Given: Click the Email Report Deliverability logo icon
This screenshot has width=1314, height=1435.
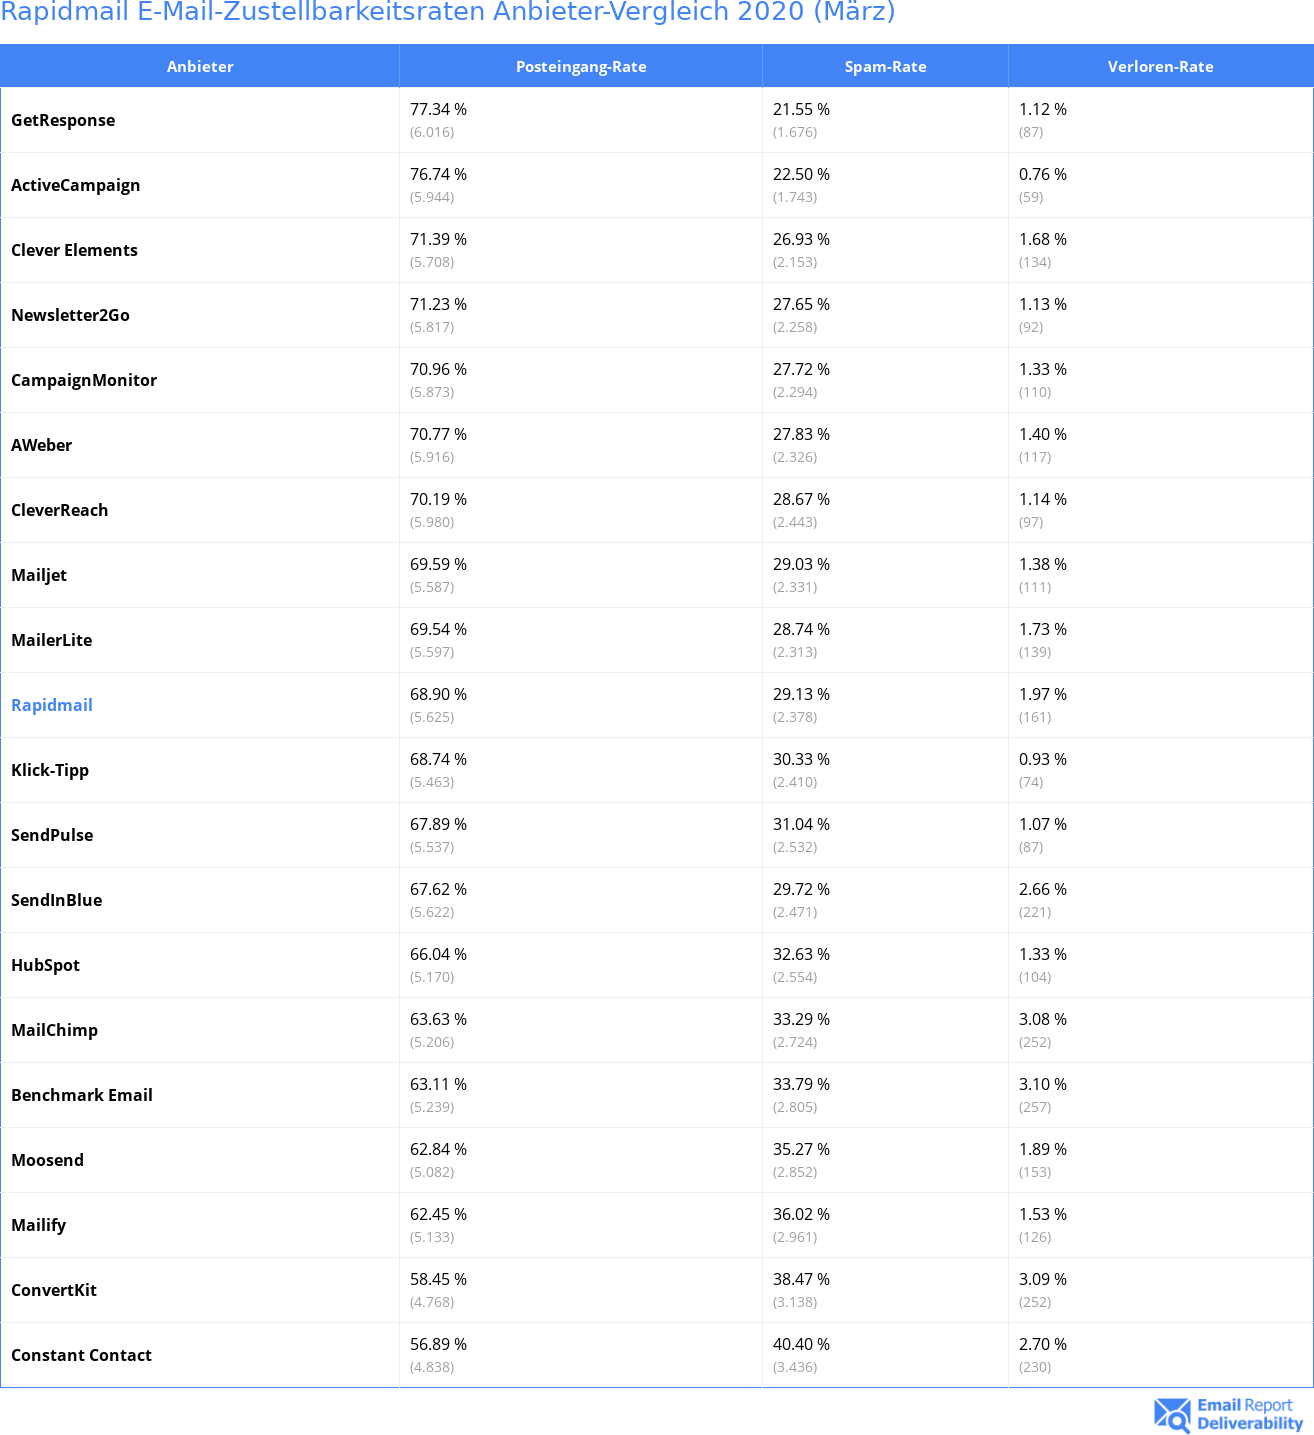Looking at the screenshot, I should [x=1171, y=1414].
